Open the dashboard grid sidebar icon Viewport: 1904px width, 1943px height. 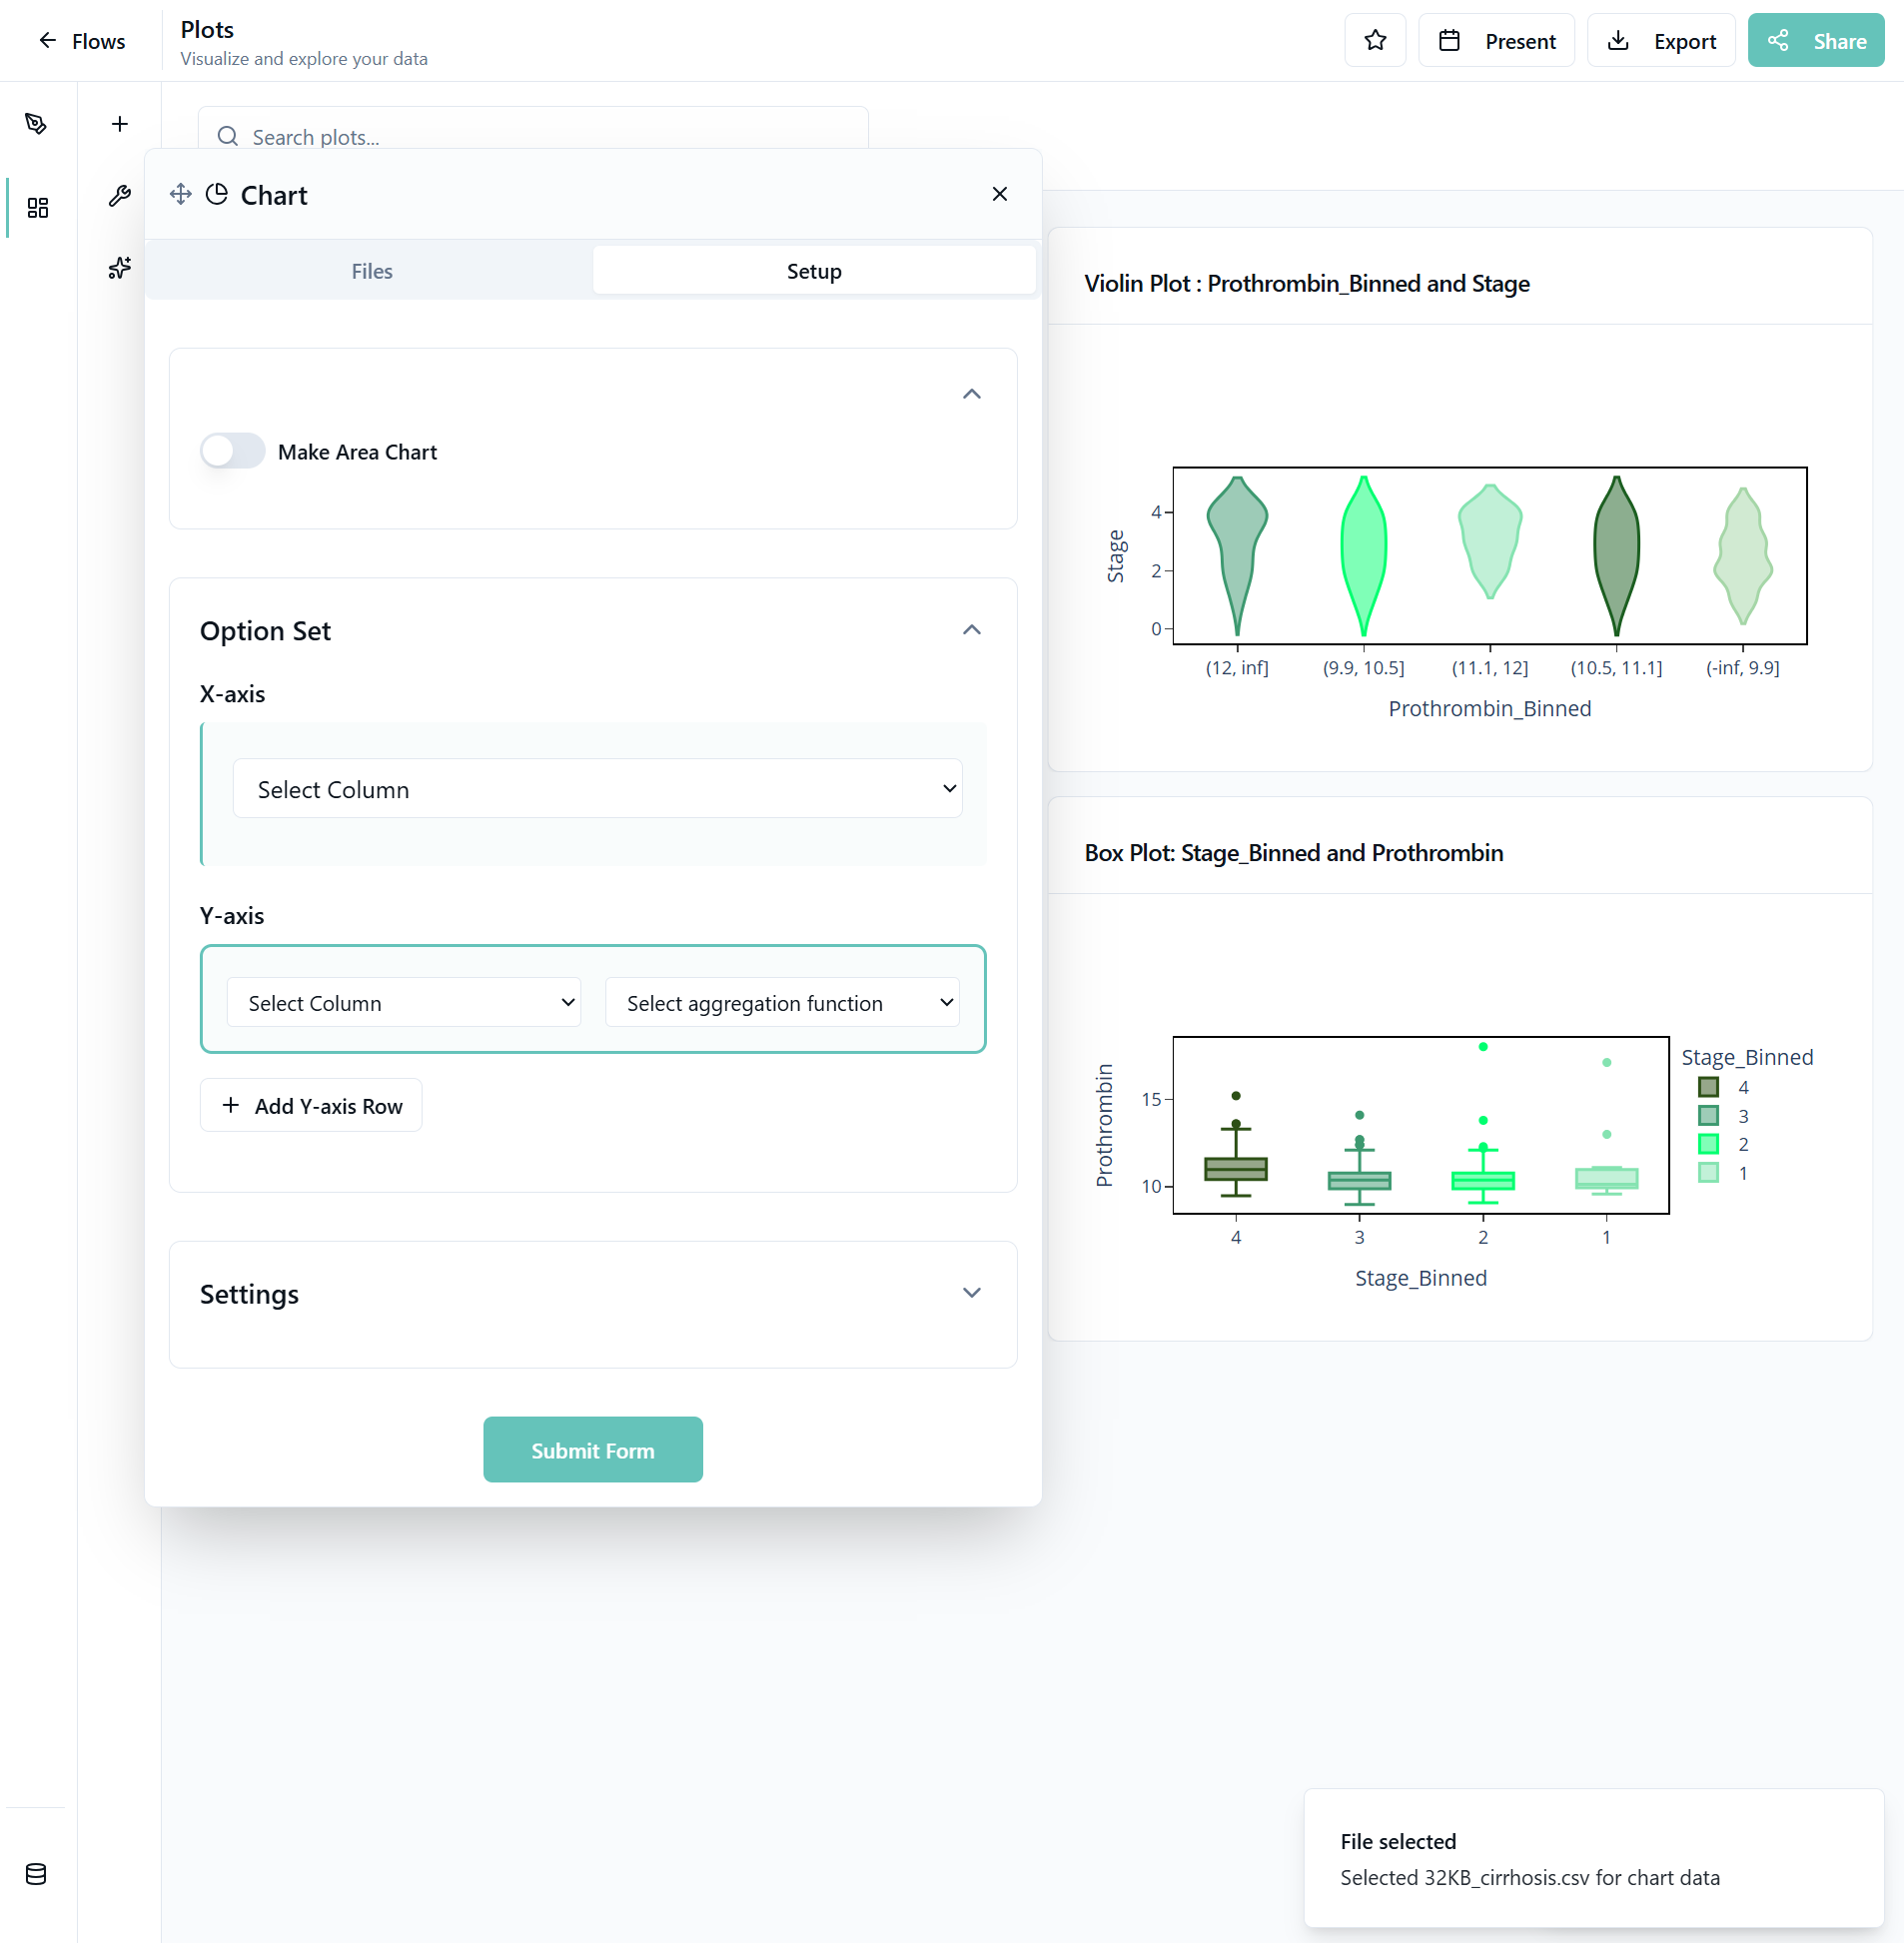(x=37, y=208)
